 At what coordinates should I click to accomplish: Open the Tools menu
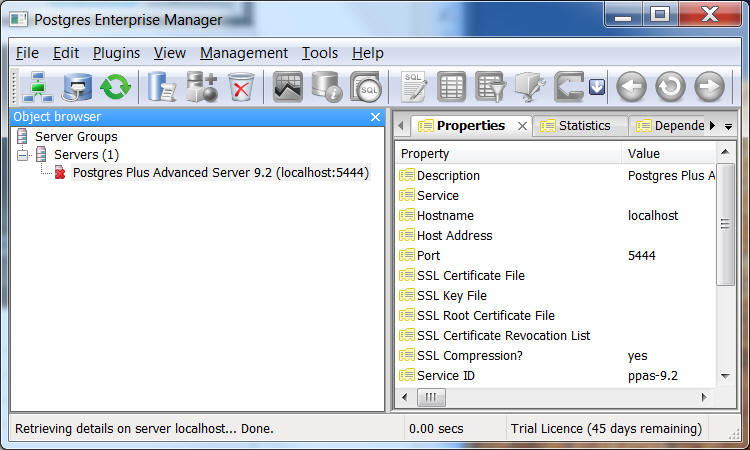320,53
